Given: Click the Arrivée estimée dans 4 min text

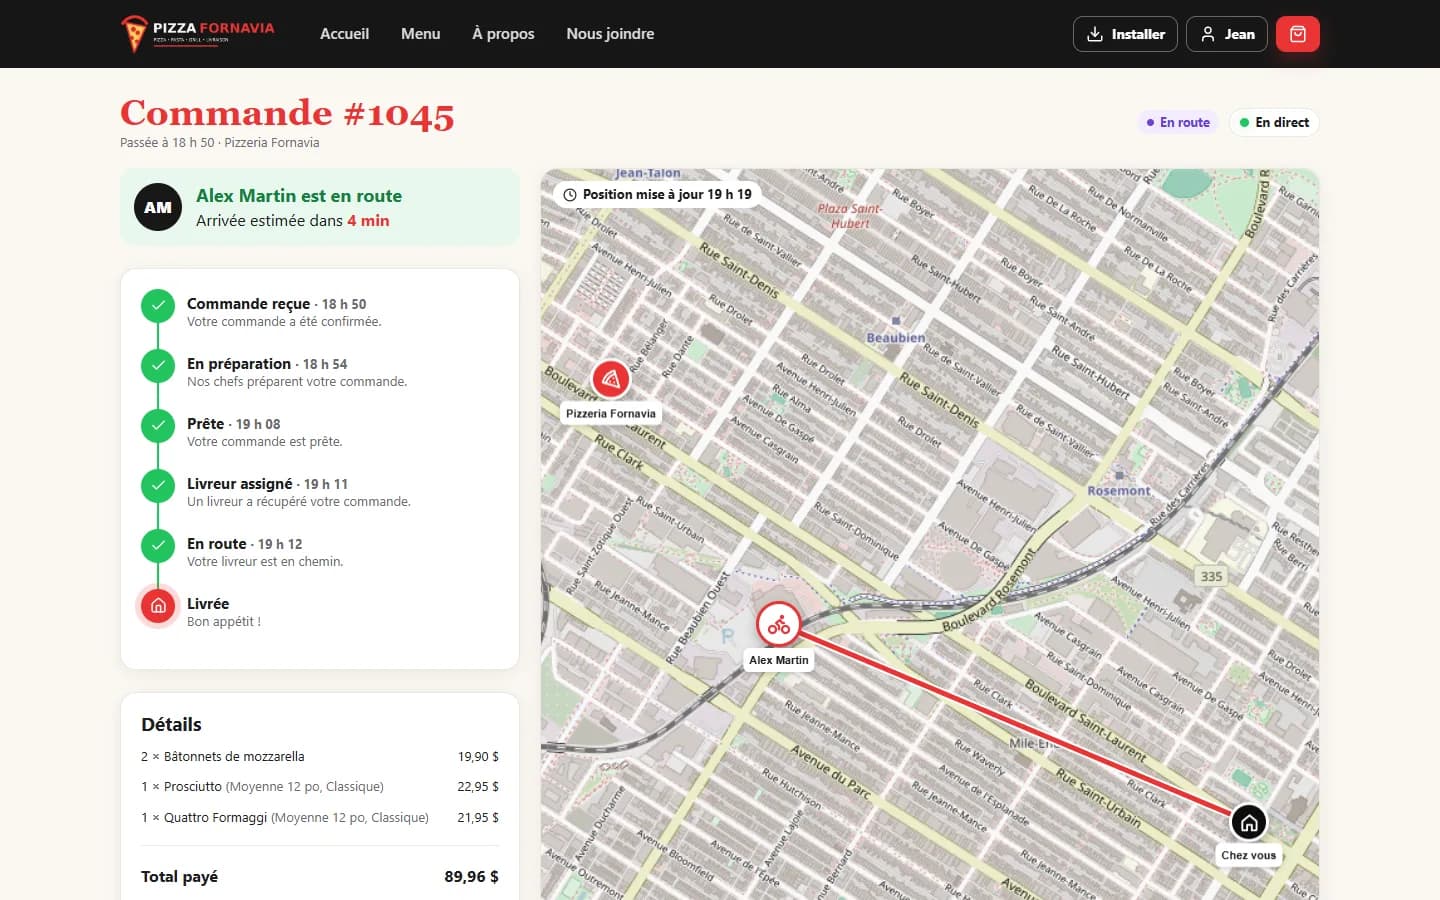Looking at the screenshot, I should click(293, 221).
